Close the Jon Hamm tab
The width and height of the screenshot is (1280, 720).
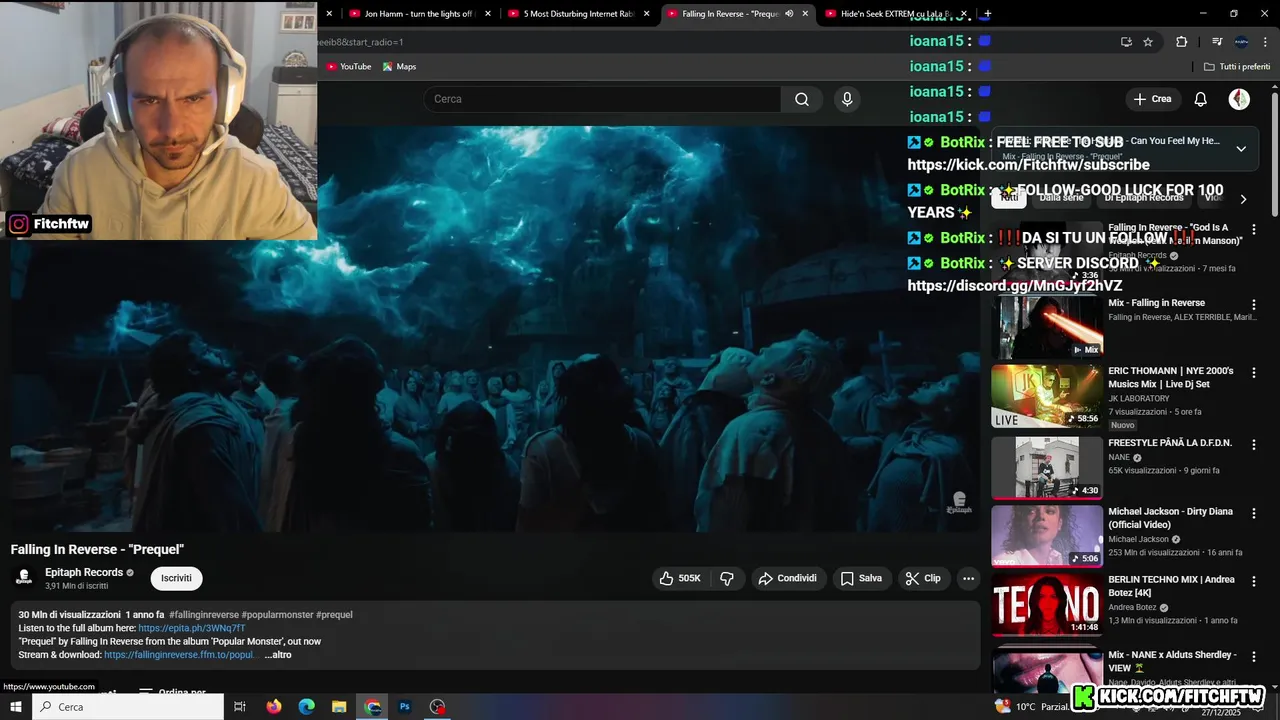pyautogui.click(x=488, y=14)
